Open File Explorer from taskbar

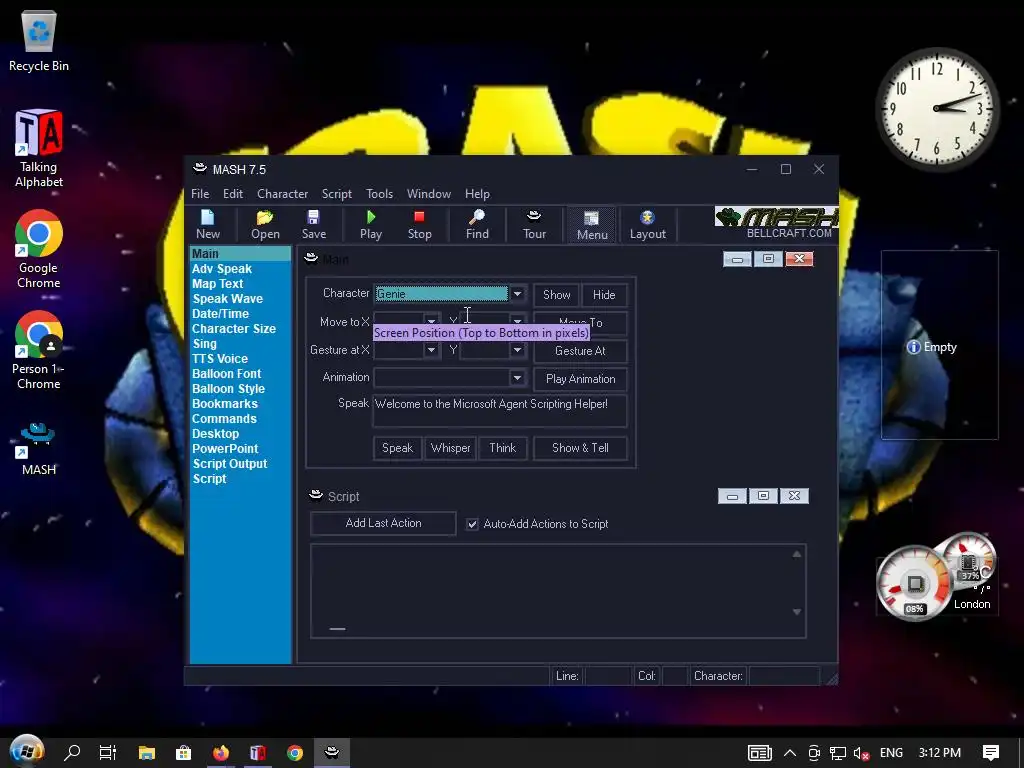(146, 752)
